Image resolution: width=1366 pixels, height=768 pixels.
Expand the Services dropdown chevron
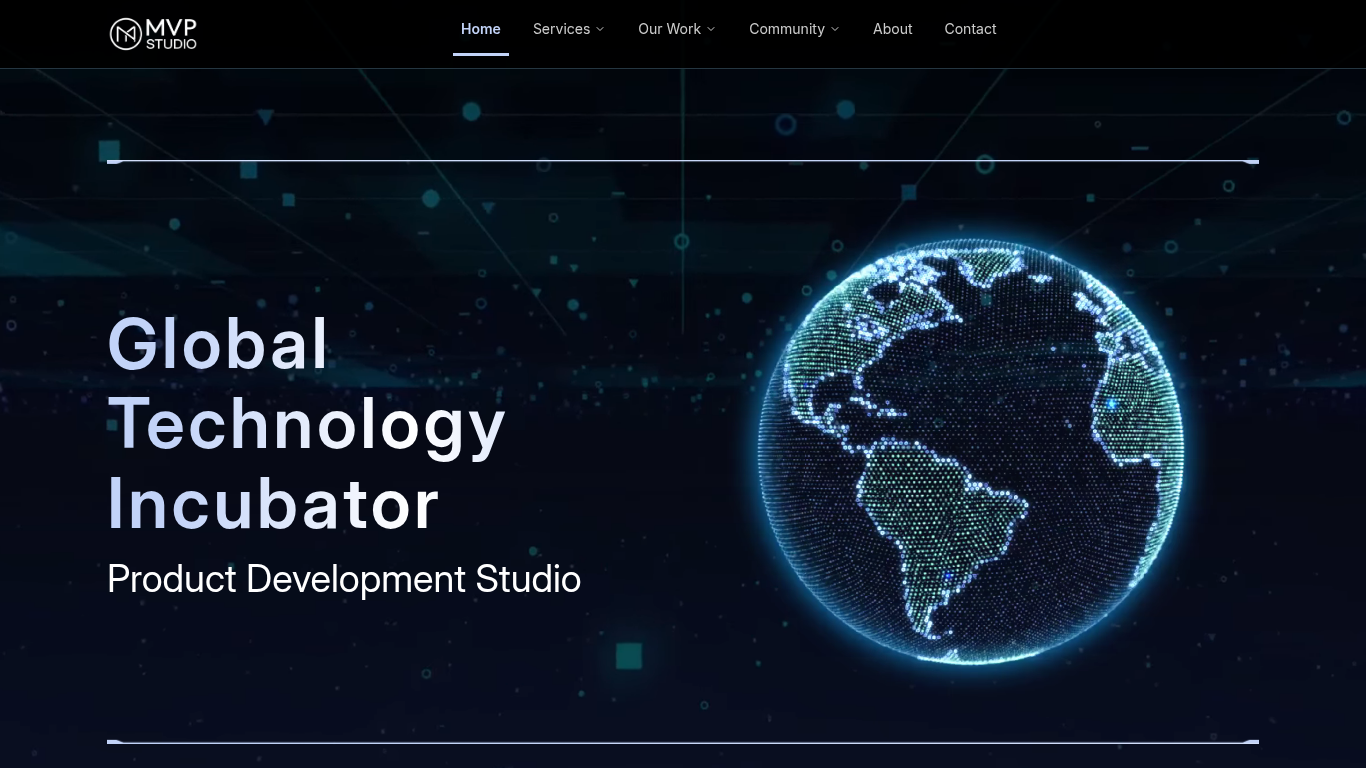tap(600, 30)
